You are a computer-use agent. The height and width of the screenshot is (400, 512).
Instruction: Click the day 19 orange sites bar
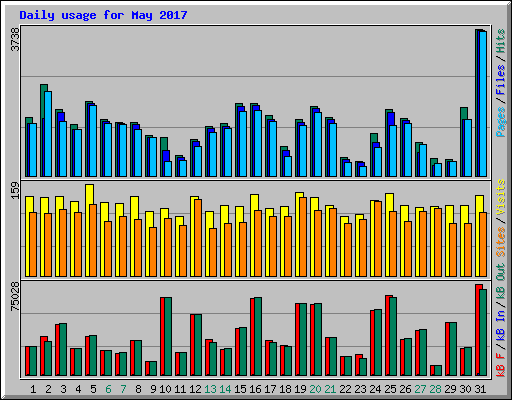pos(303,237)
